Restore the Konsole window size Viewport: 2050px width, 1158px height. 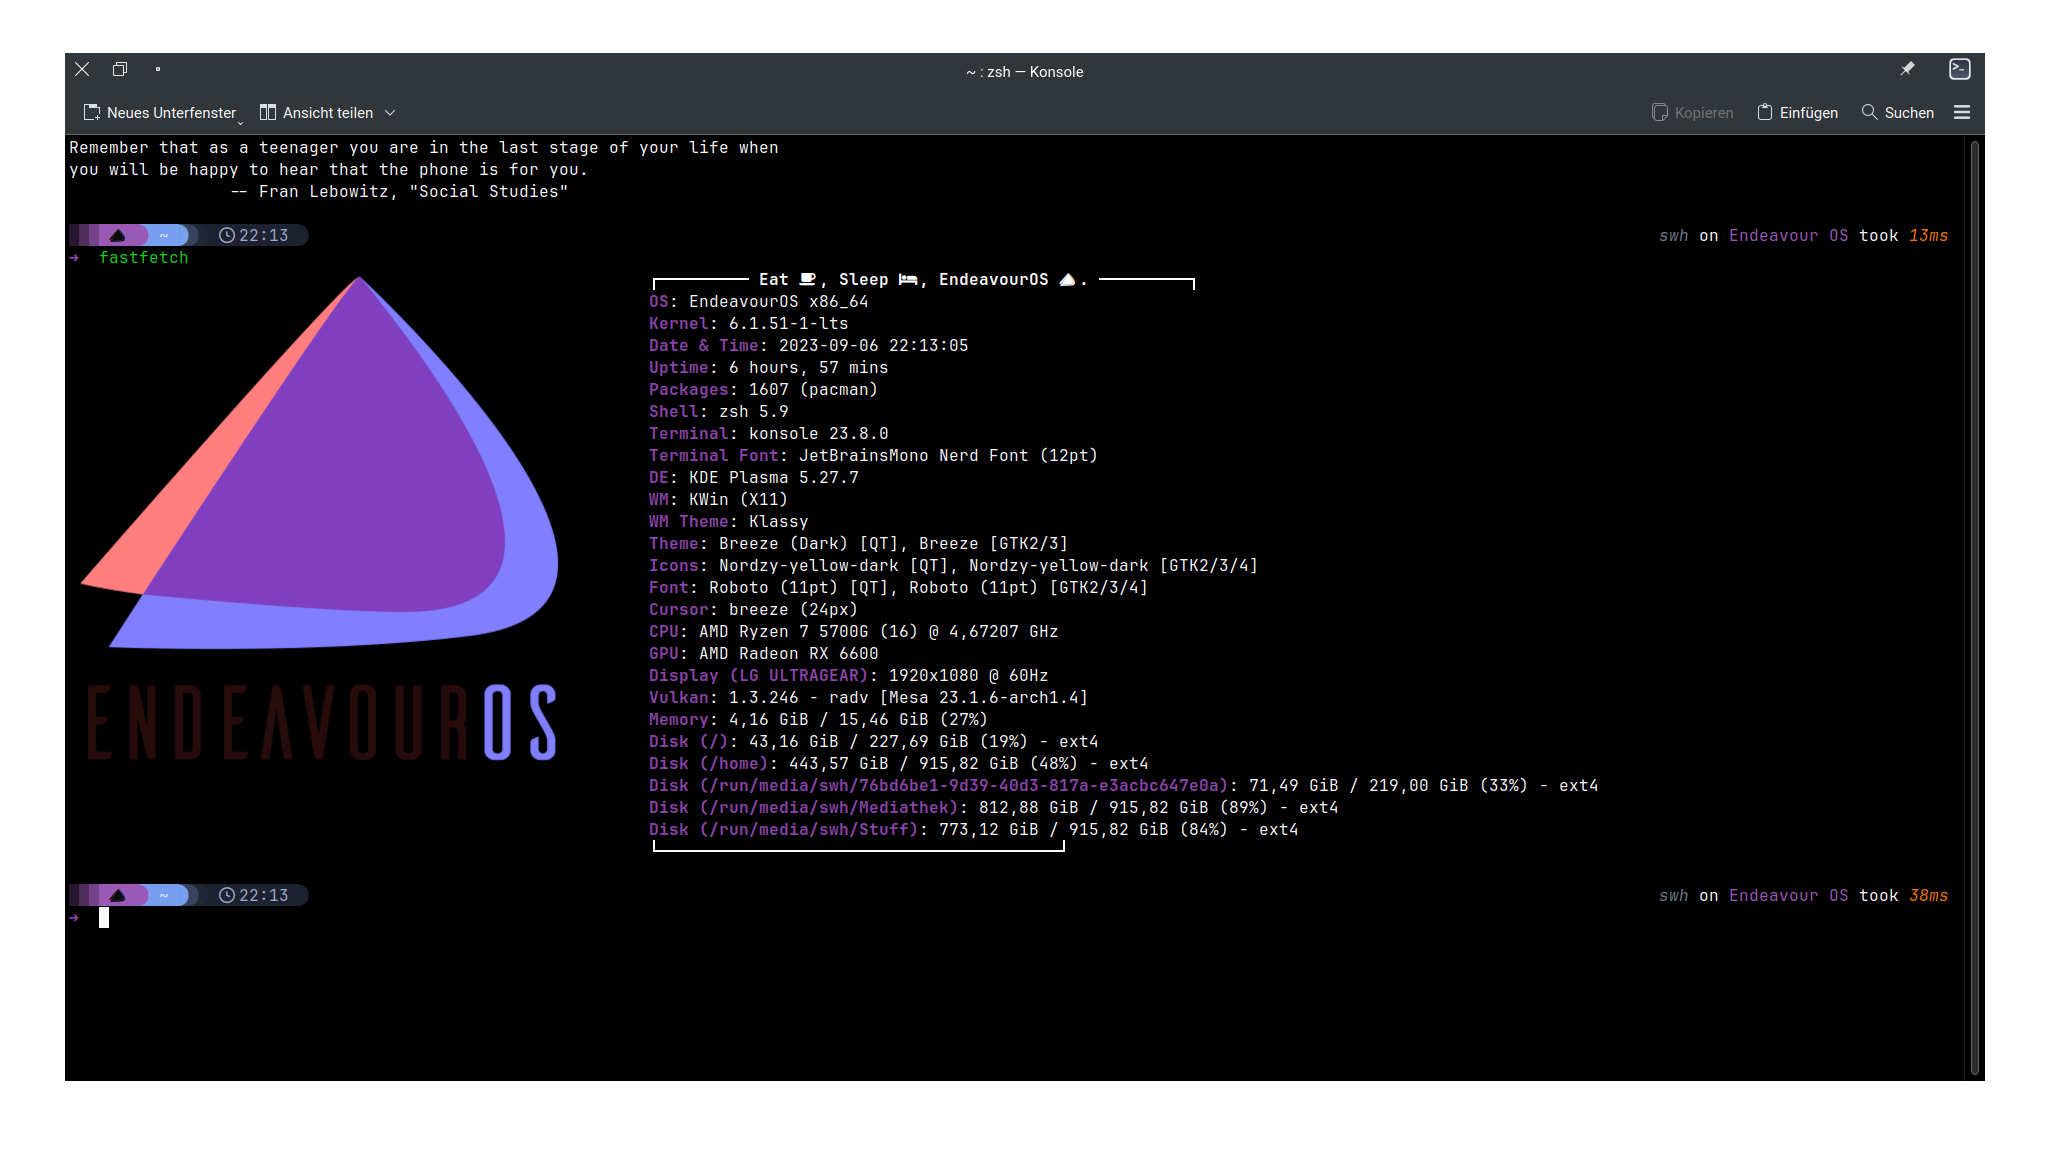coord(120,69)
